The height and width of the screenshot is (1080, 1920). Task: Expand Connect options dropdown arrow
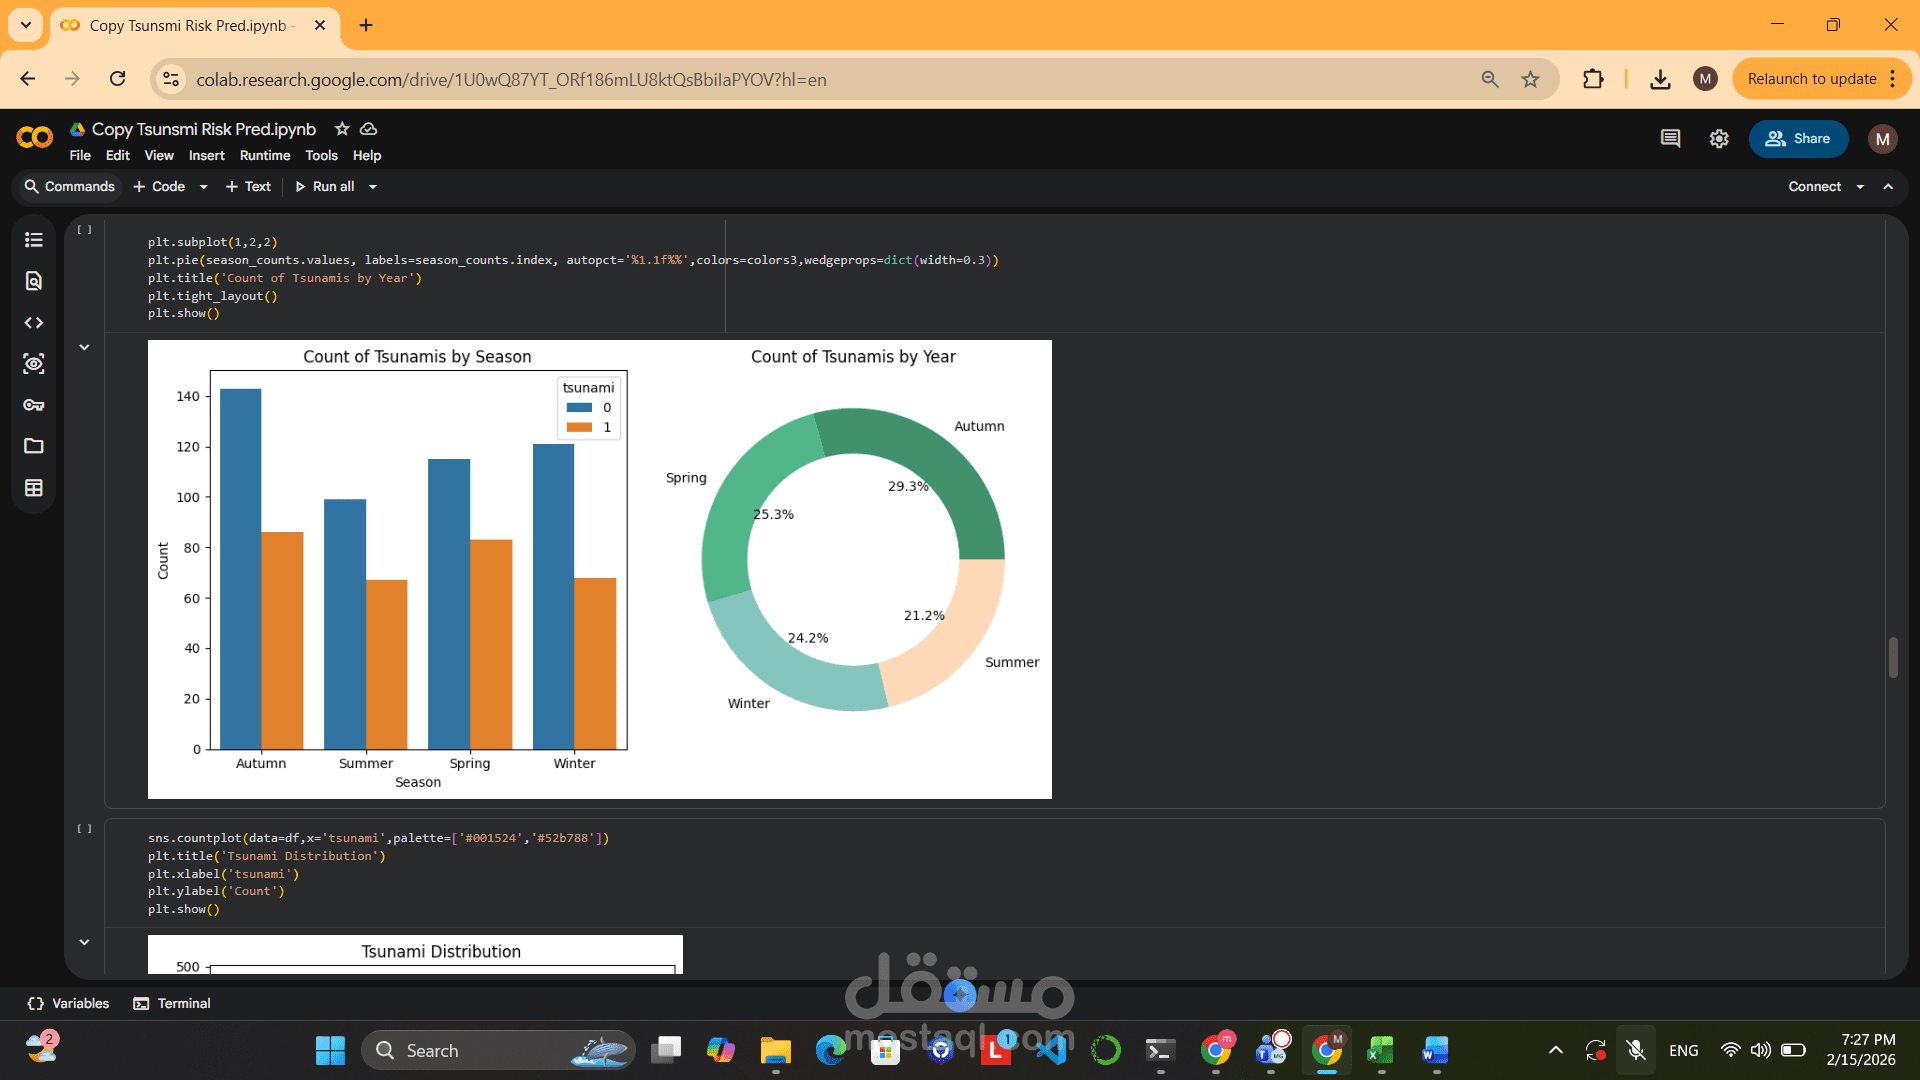1860,187
